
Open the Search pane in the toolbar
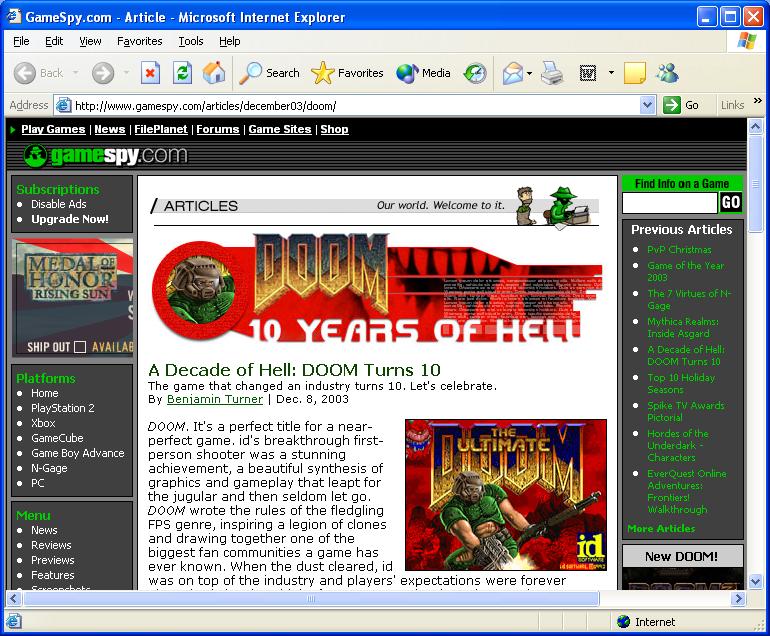(269, 73)
